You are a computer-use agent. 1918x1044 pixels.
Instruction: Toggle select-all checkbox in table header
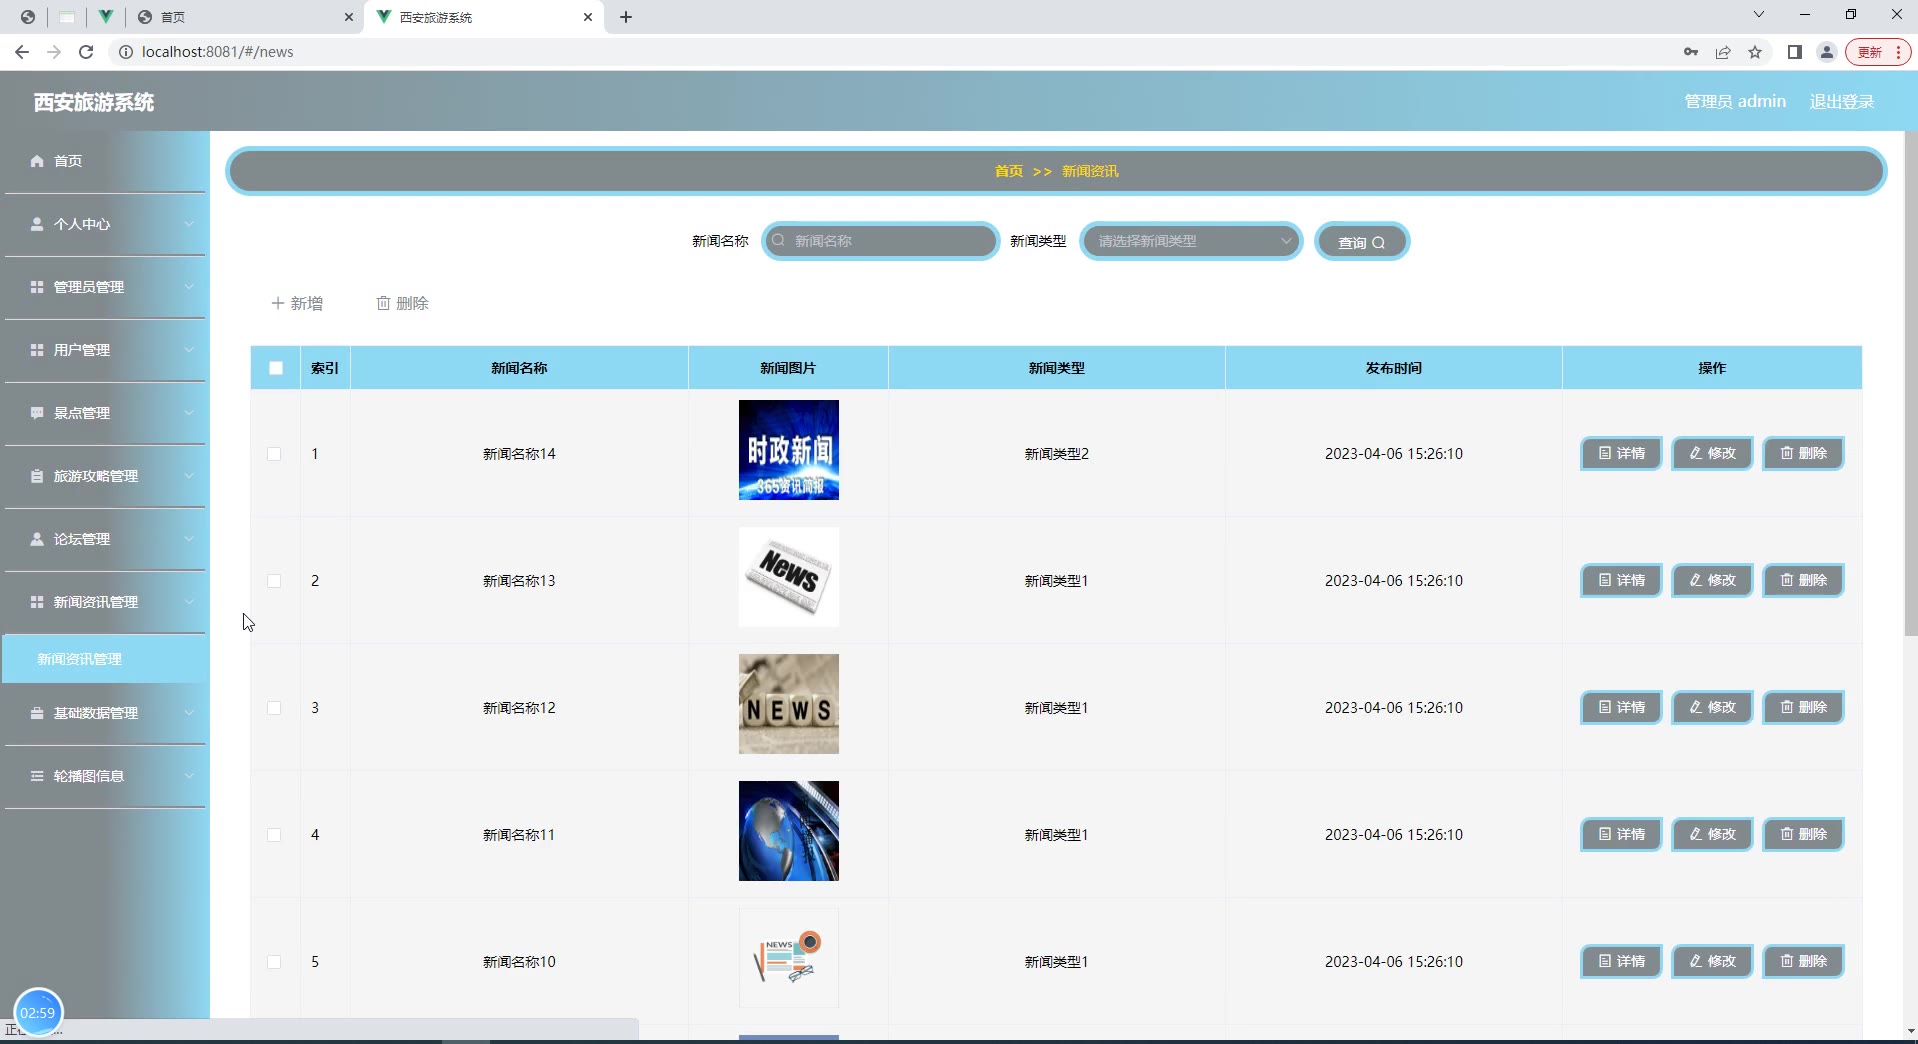[x=276, y=368]
